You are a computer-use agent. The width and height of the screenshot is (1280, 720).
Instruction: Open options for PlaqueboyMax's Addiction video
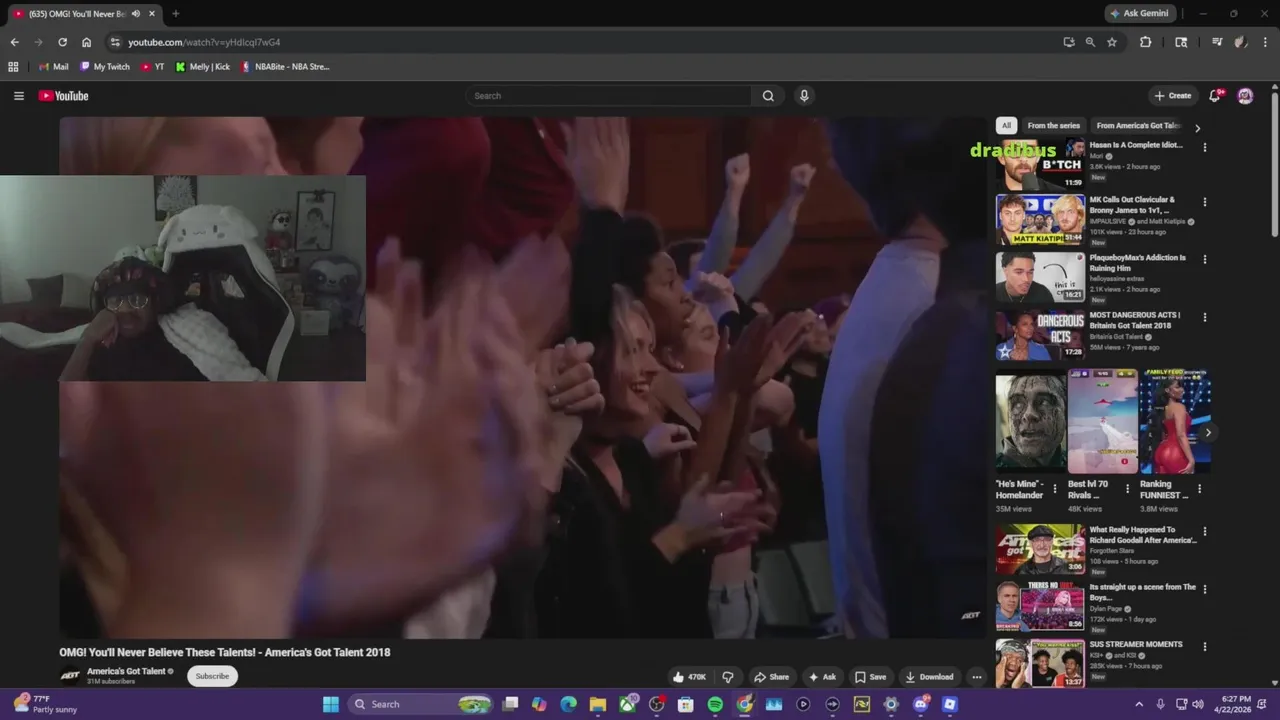pyautogui.click(x=1204, y=259)
